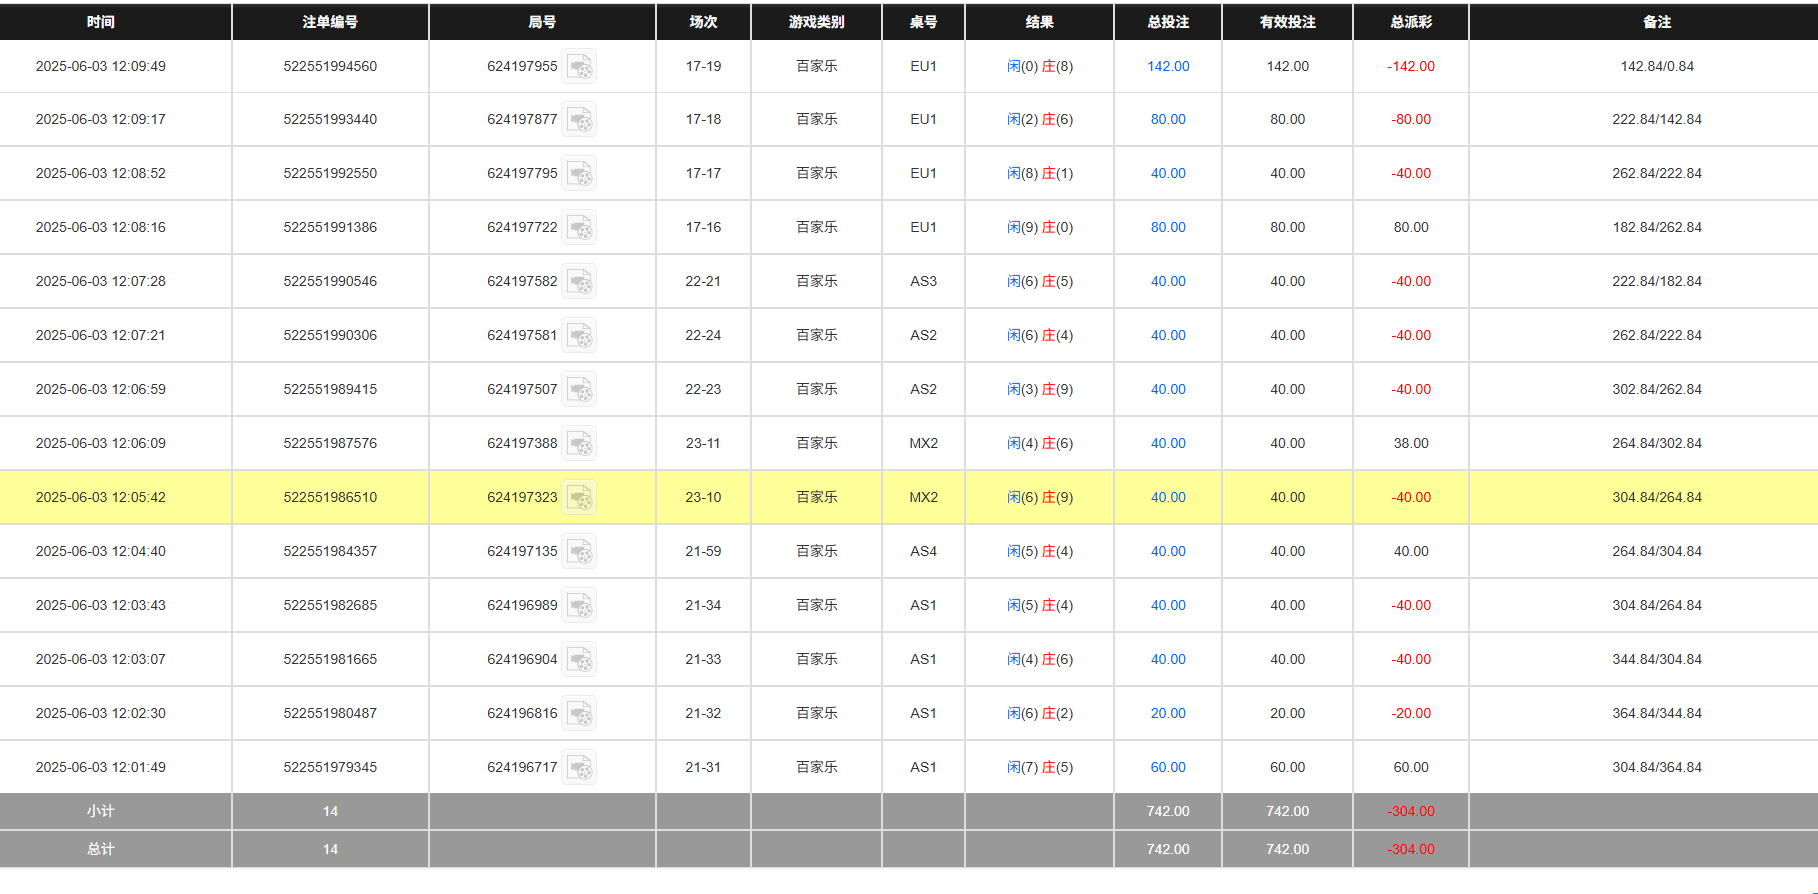The width and height of the screenshot is (1818, 894).
Task: Open replay icon beside round 624197877
Action: pyautogui.click(x=579, y=120)
